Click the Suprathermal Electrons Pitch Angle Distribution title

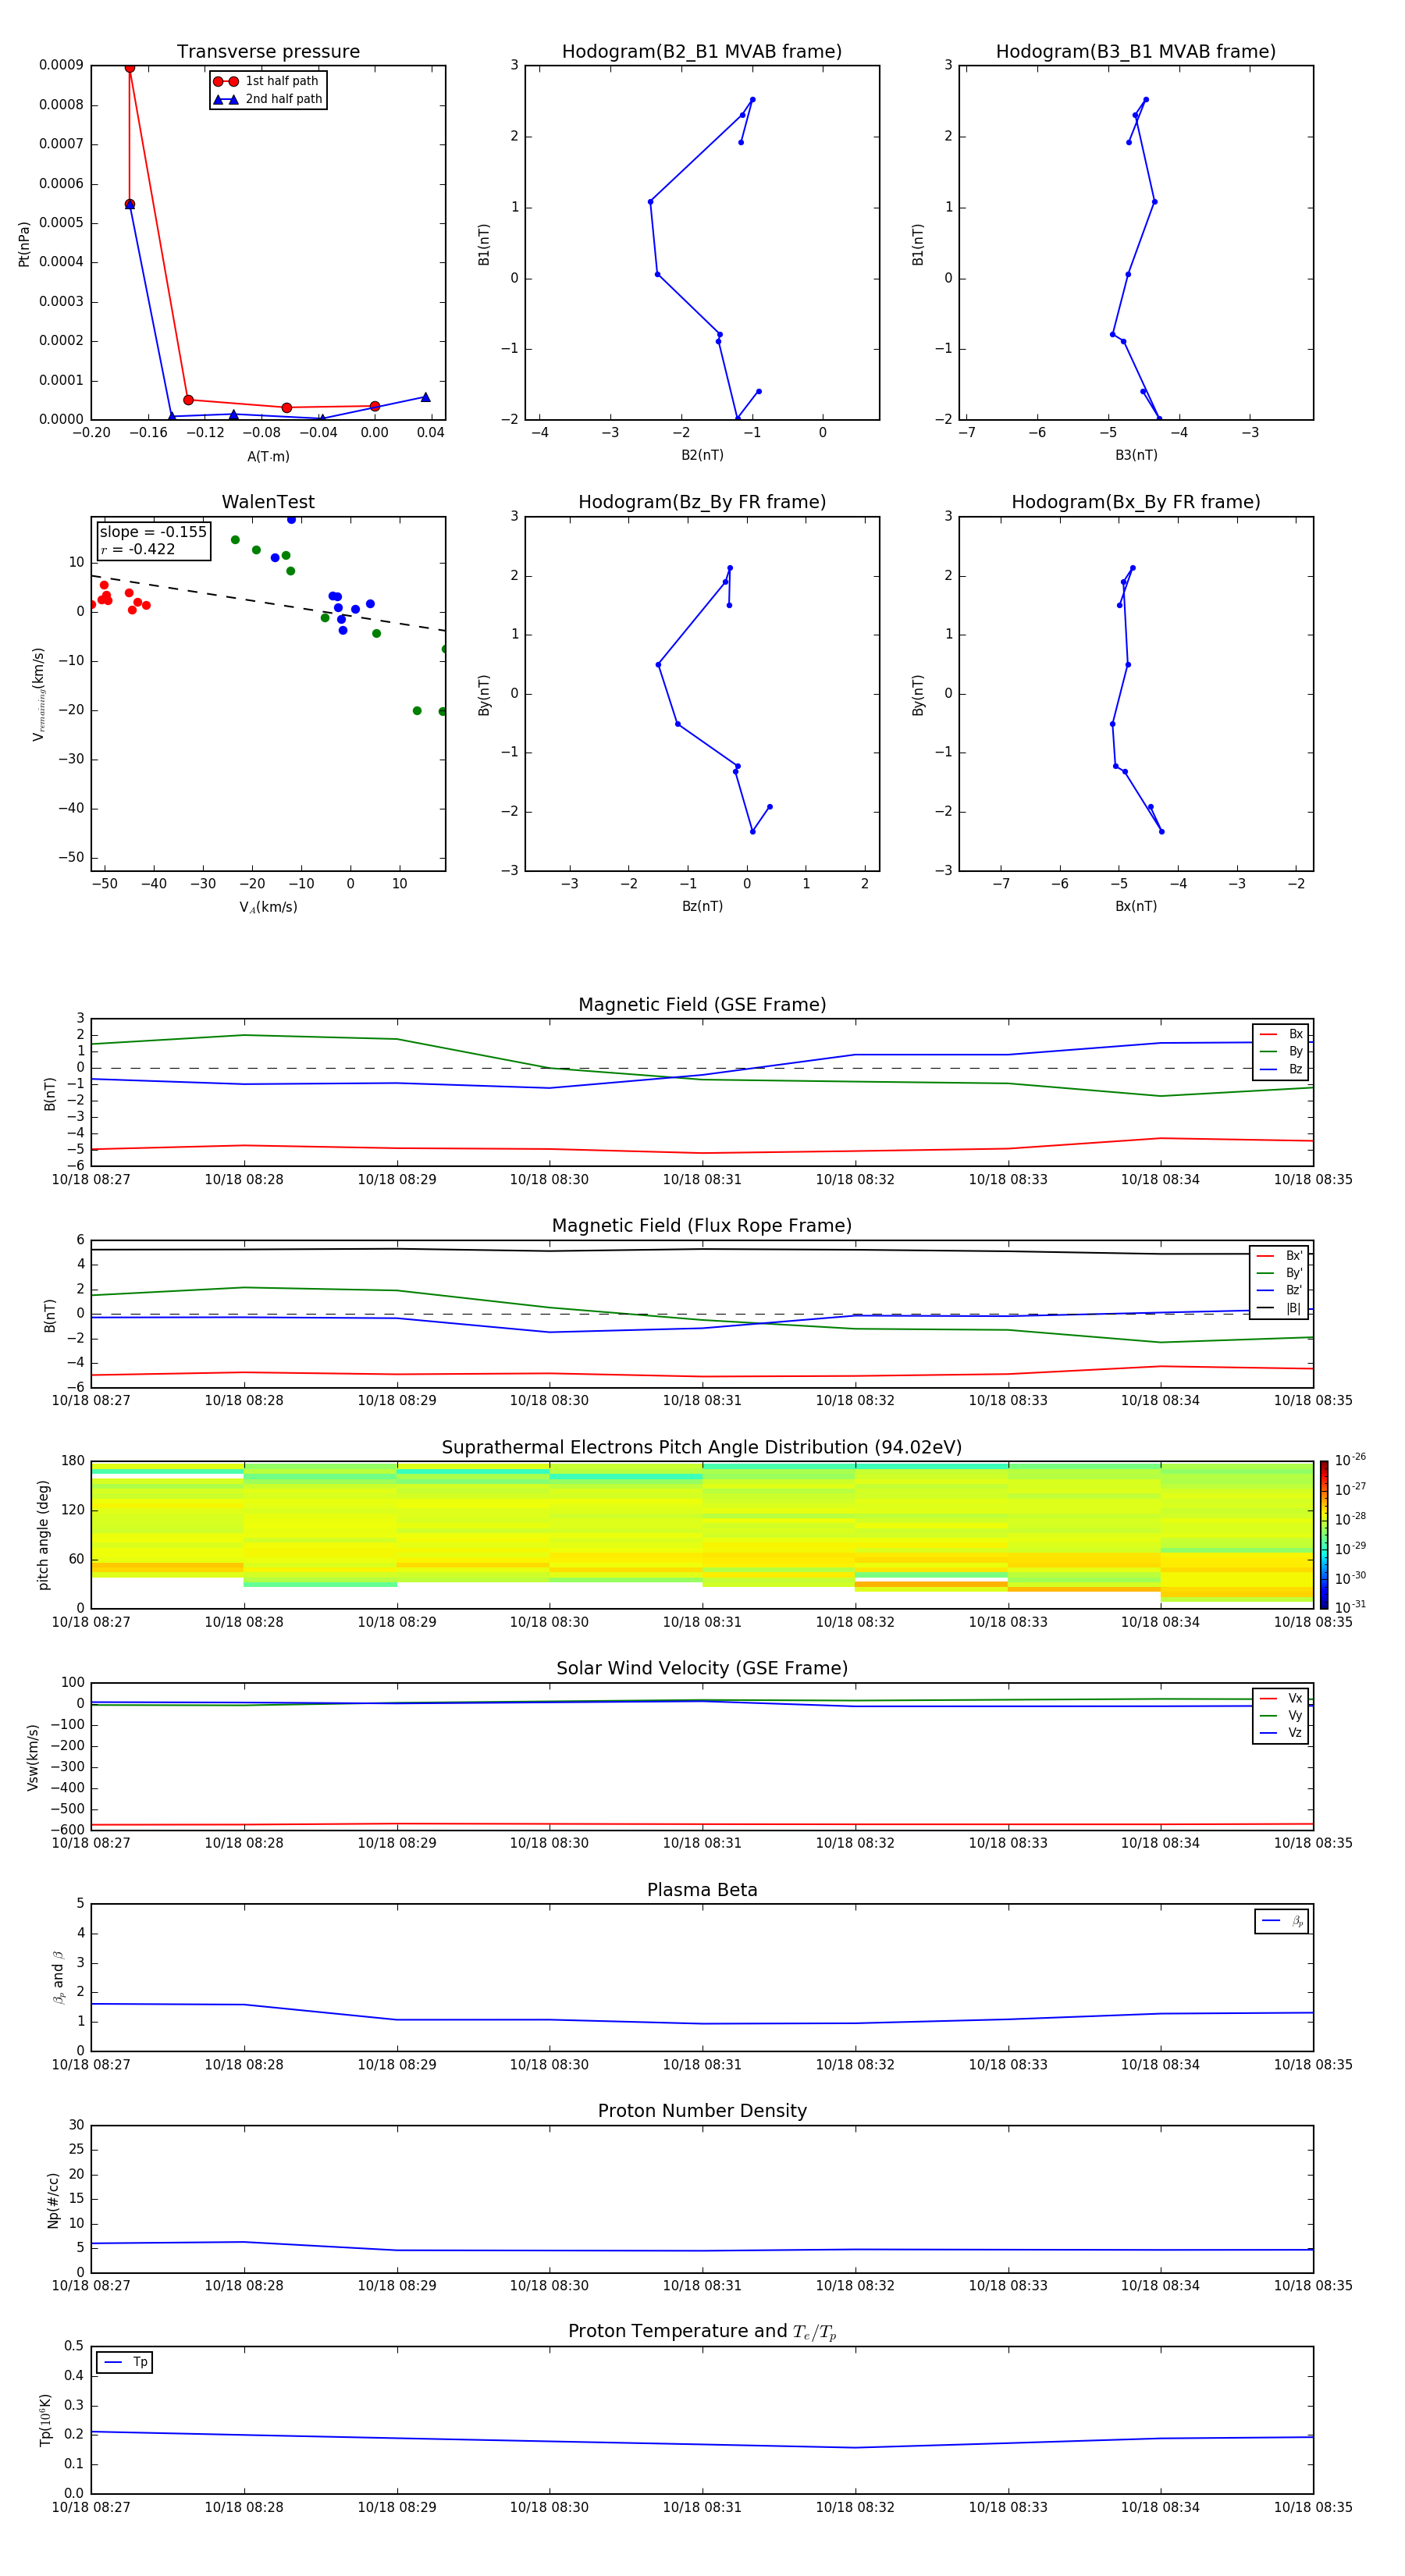702,1448
